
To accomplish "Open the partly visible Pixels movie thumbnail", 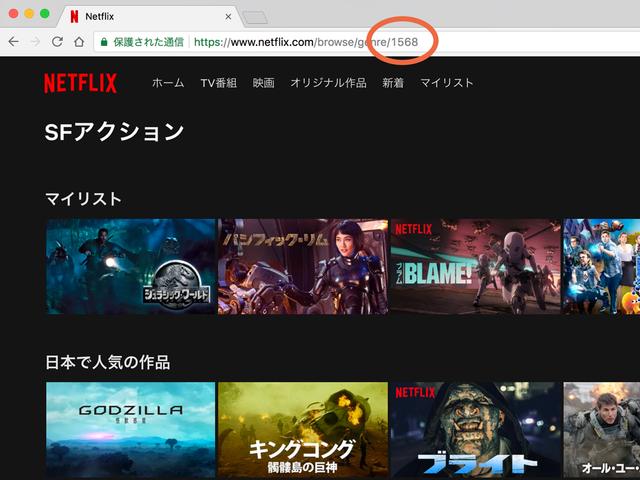I will tap(602, 267).
